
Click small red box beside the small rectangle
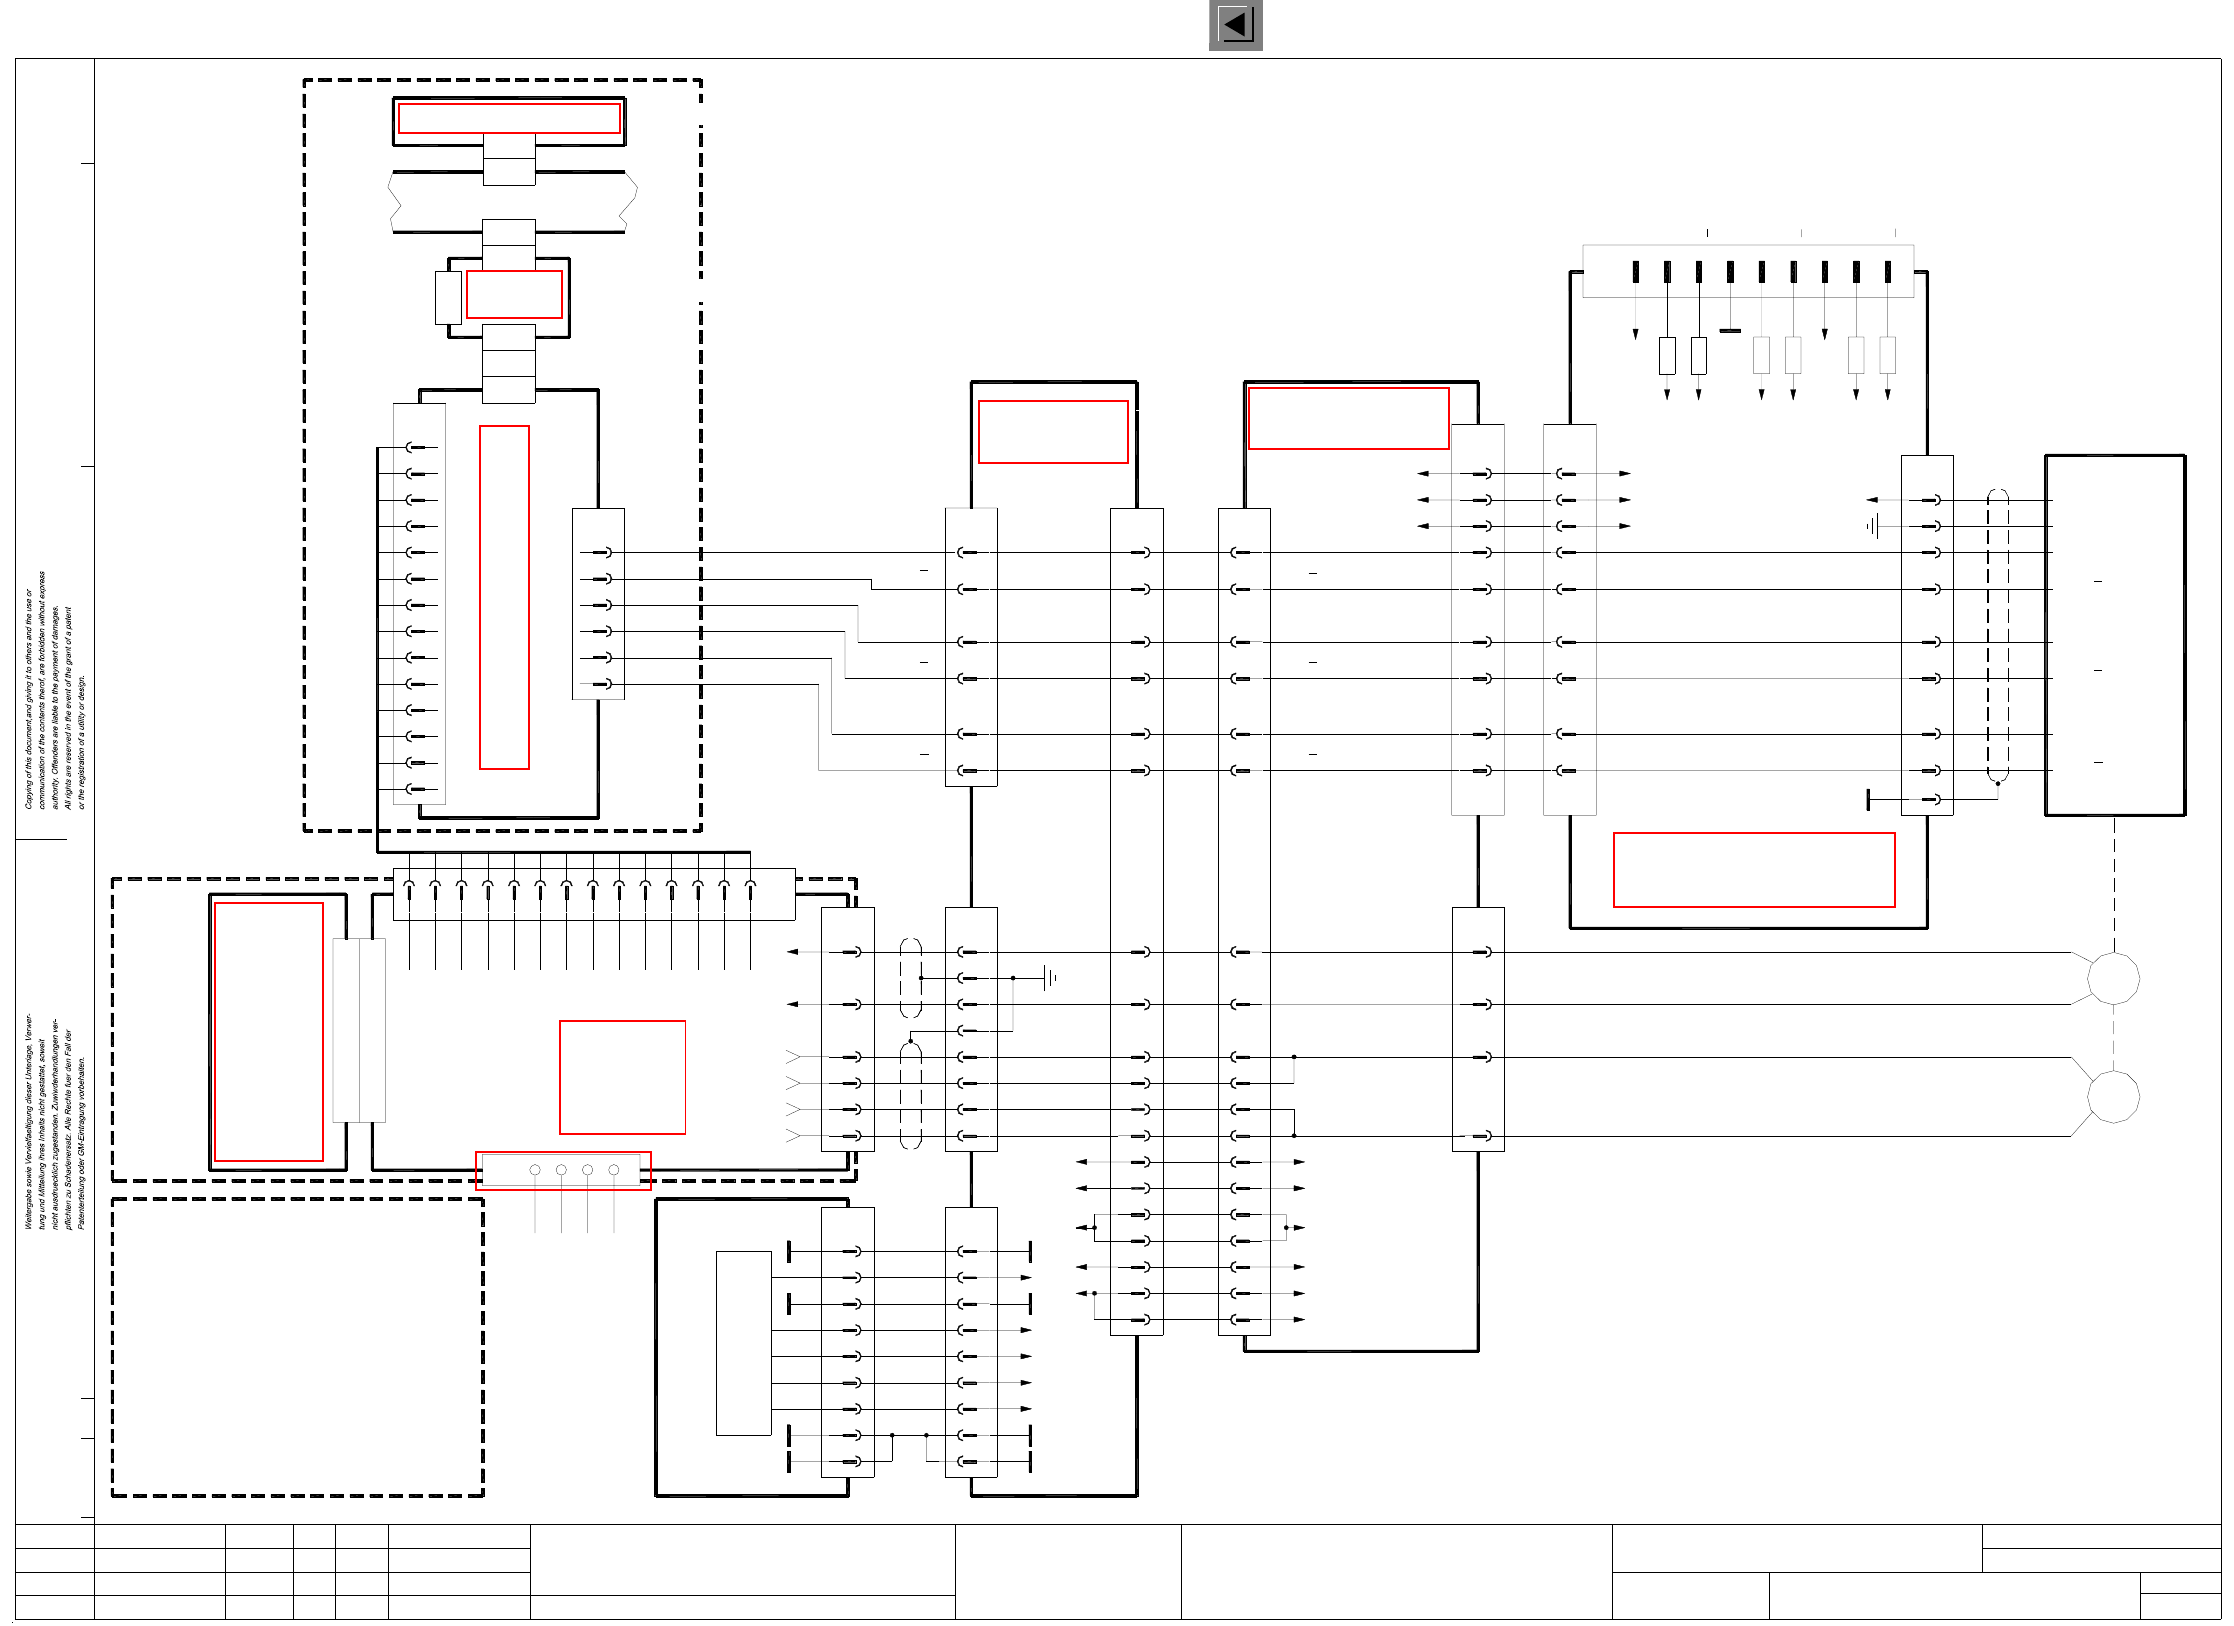tap(514, 294)
